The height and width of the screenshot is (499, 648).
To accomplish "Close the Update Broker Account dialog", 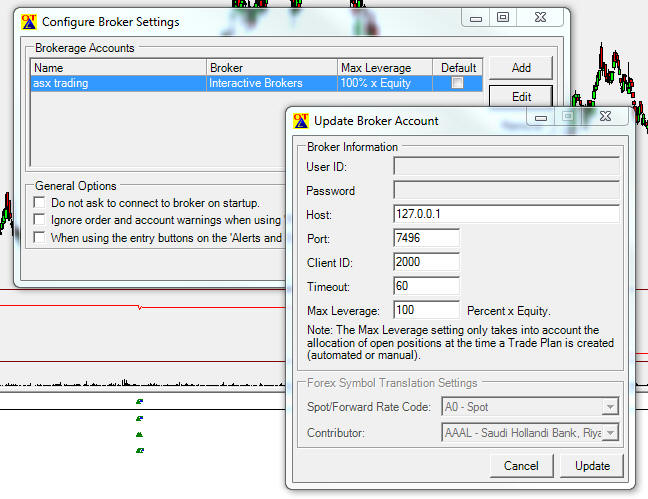I will point(605,116).
